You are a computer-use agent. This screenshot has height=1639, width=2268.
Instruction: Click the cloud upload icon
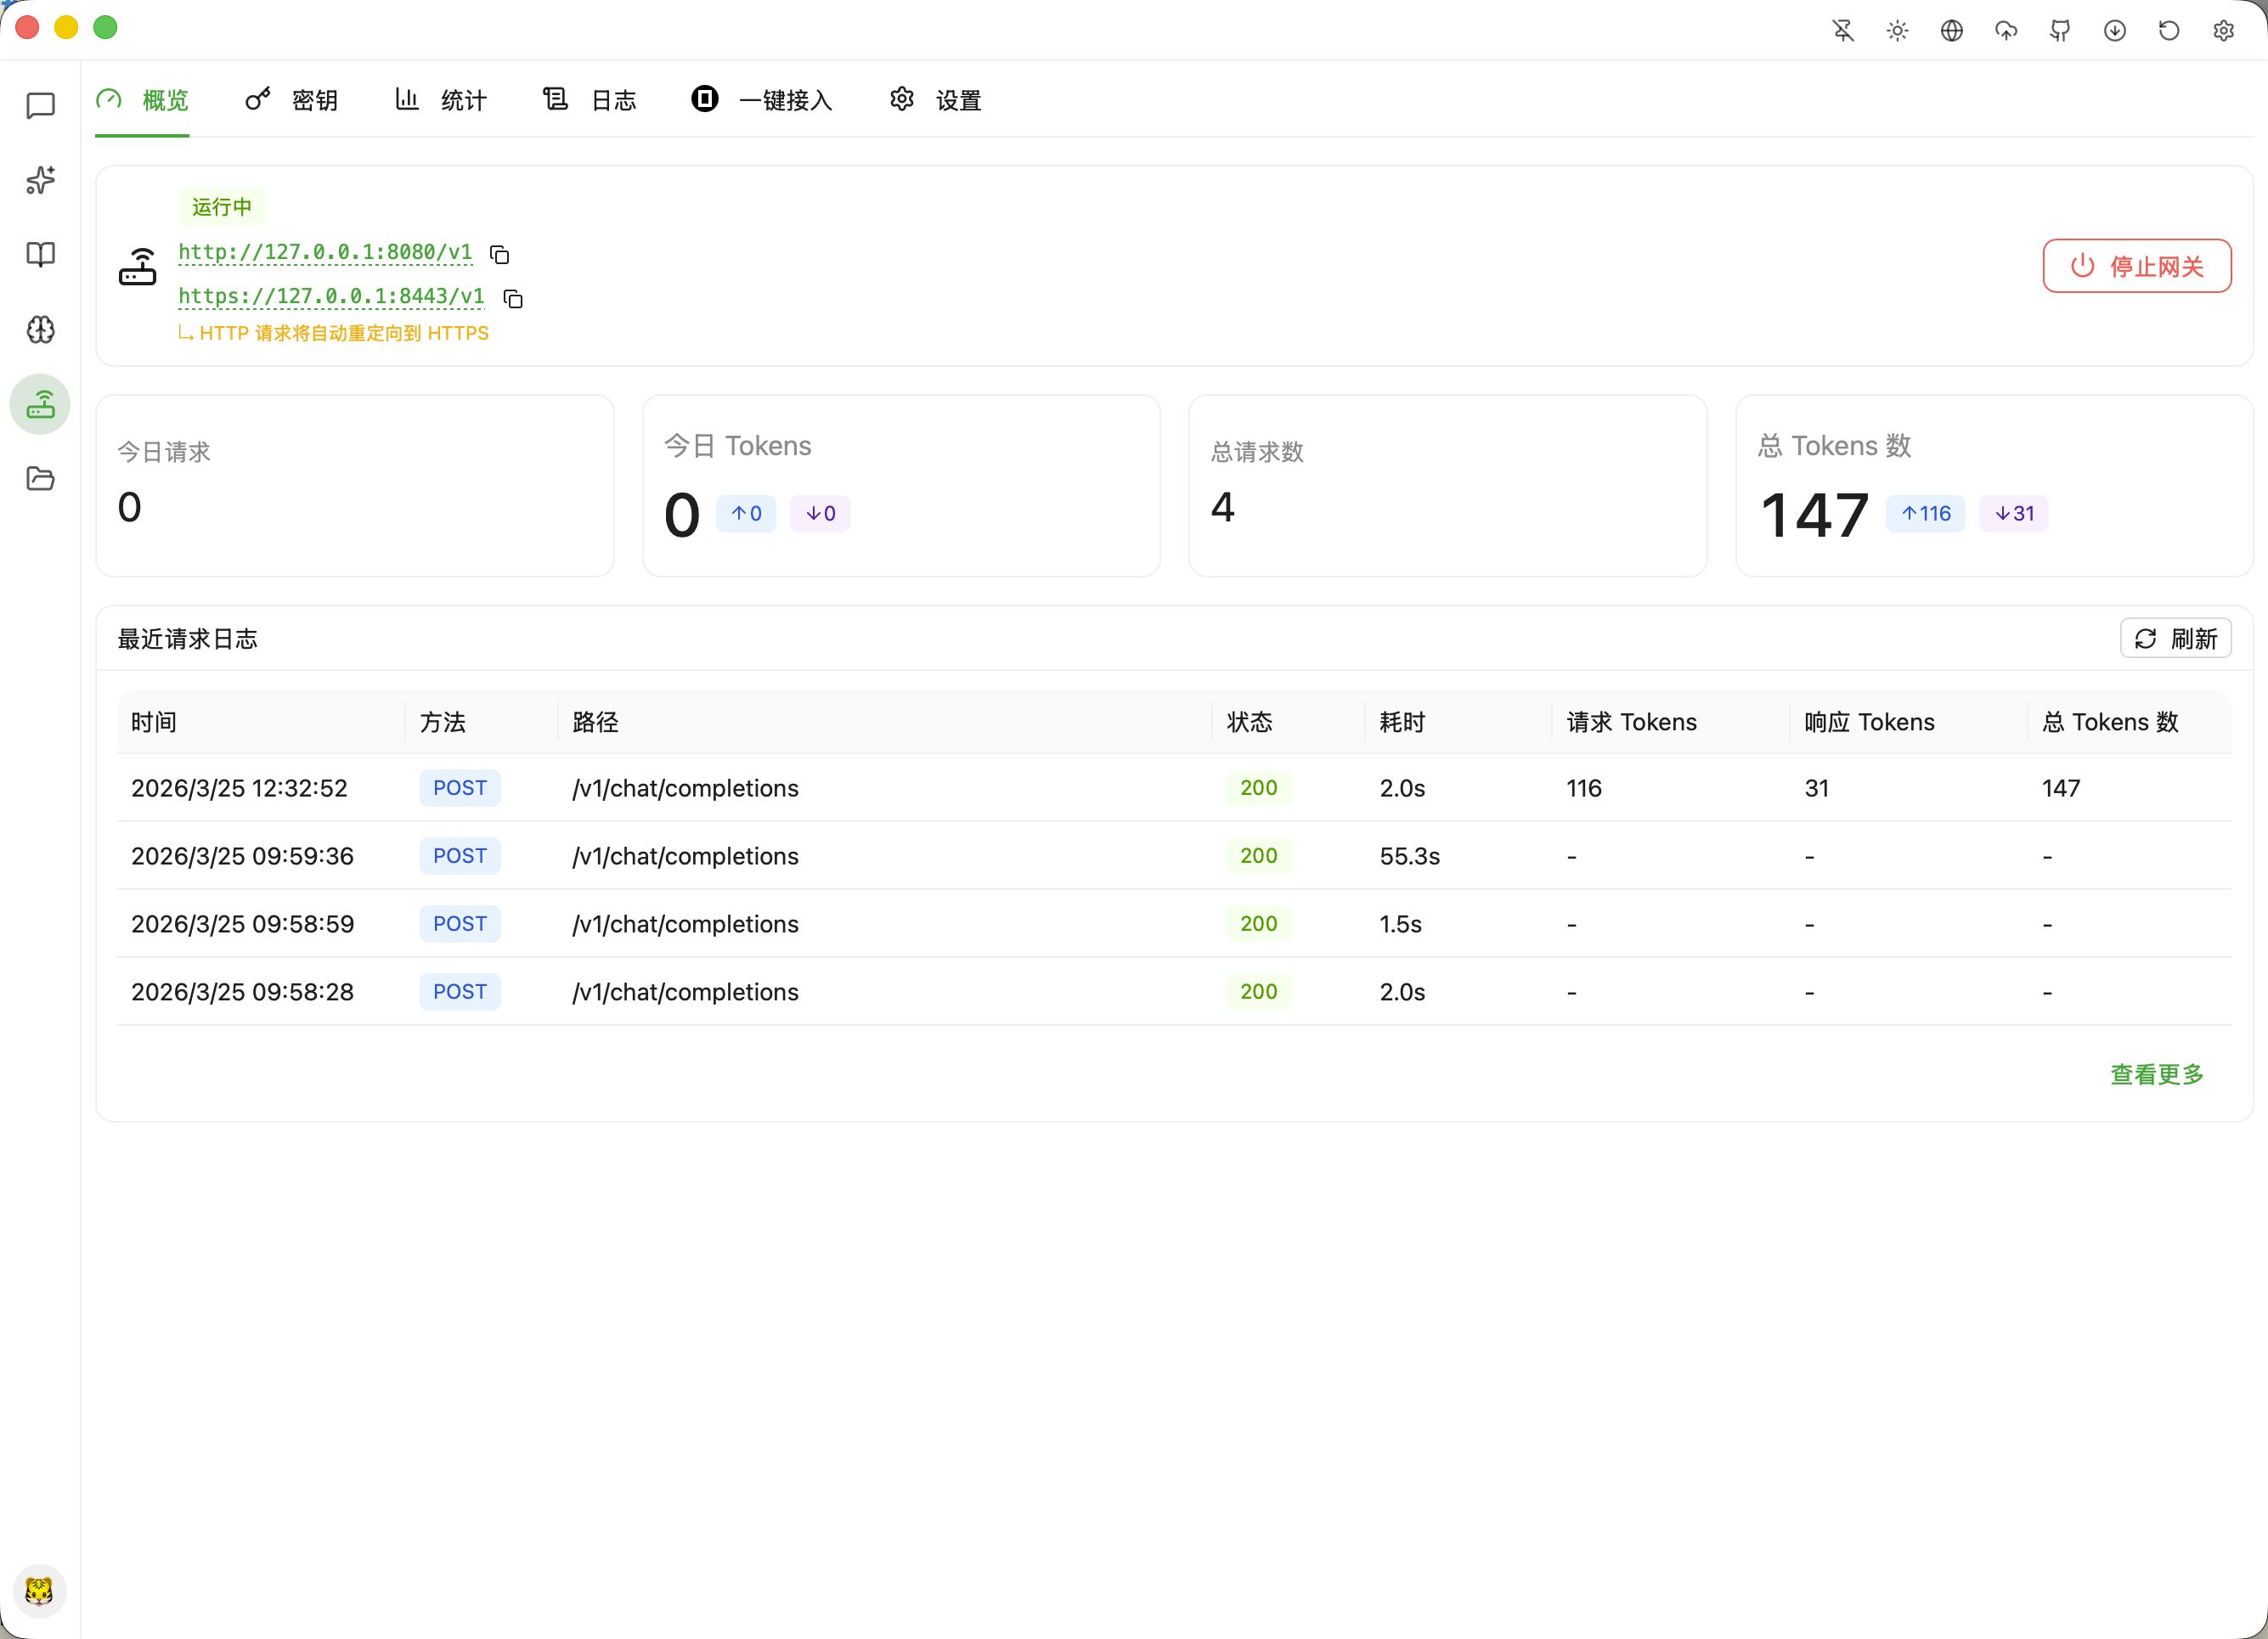2006,31
